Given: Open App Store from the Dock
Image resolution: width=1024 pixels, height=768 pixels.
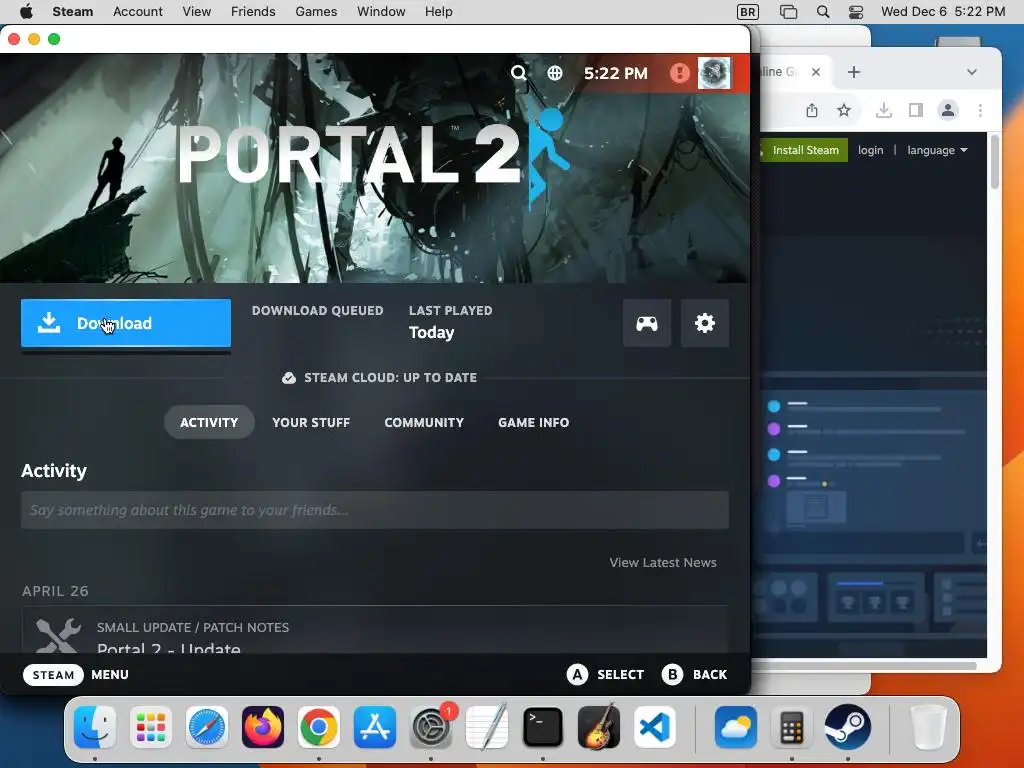Looking at the screenshot, I should 375,727.
